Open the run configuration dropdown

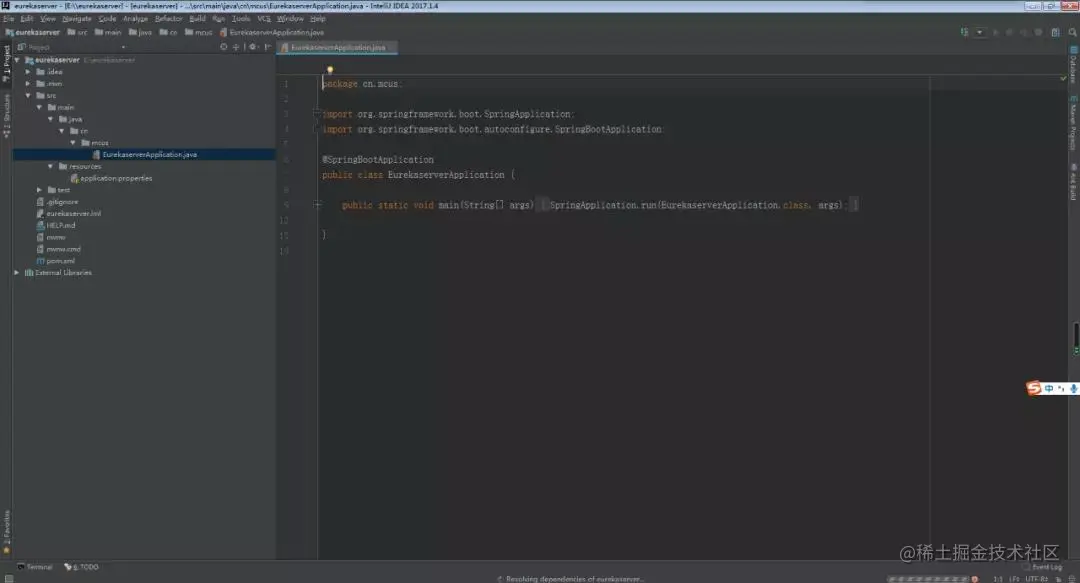click(x=979, y=32)
